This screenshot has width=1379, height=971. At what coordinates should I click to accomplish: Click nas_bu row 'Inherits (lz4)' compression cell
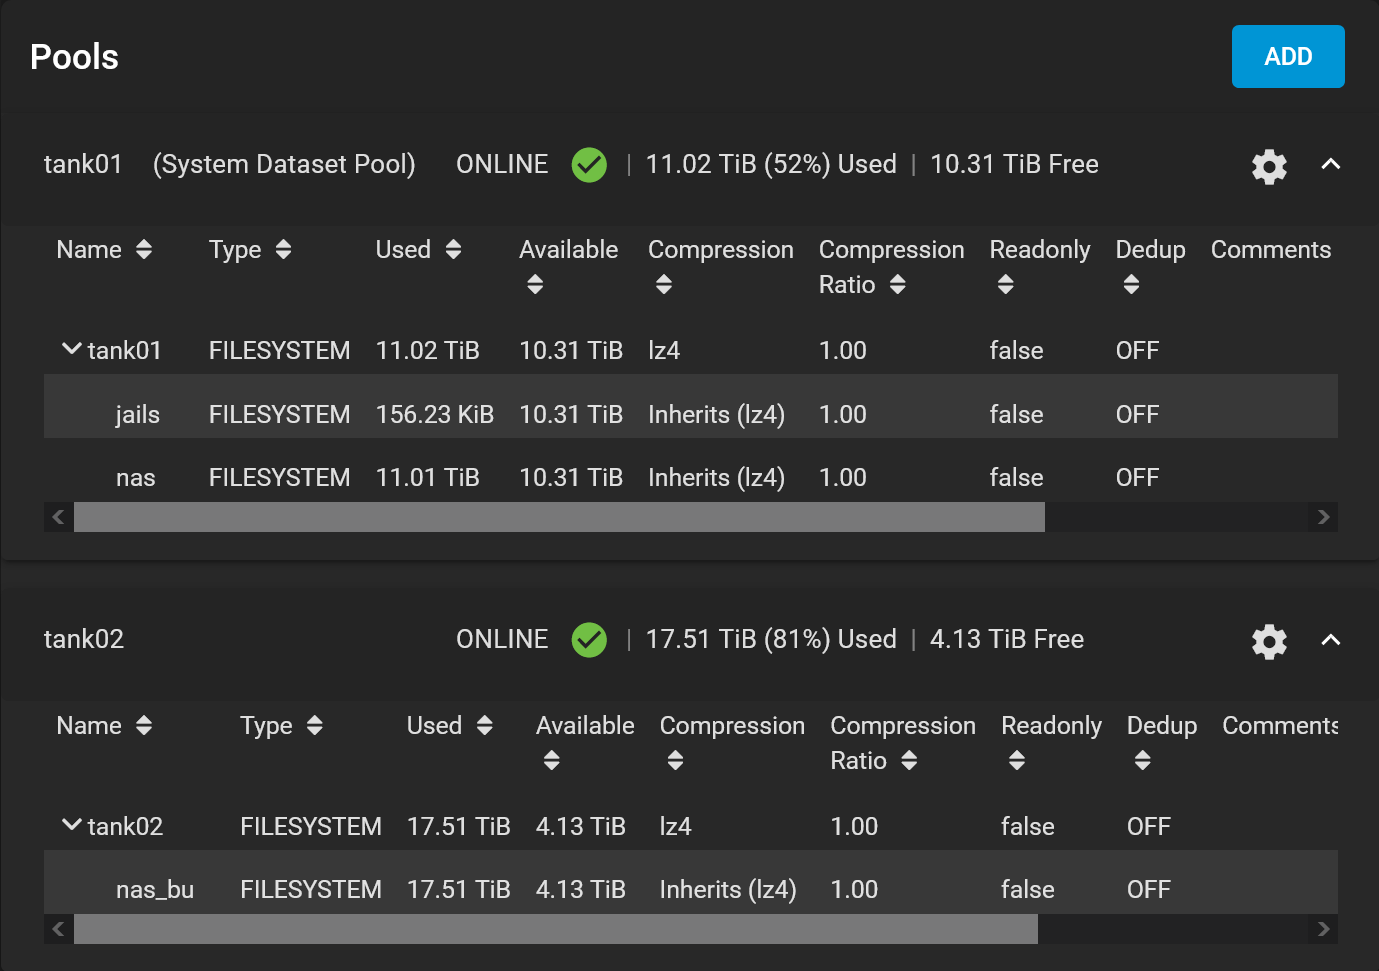point(728,889)
